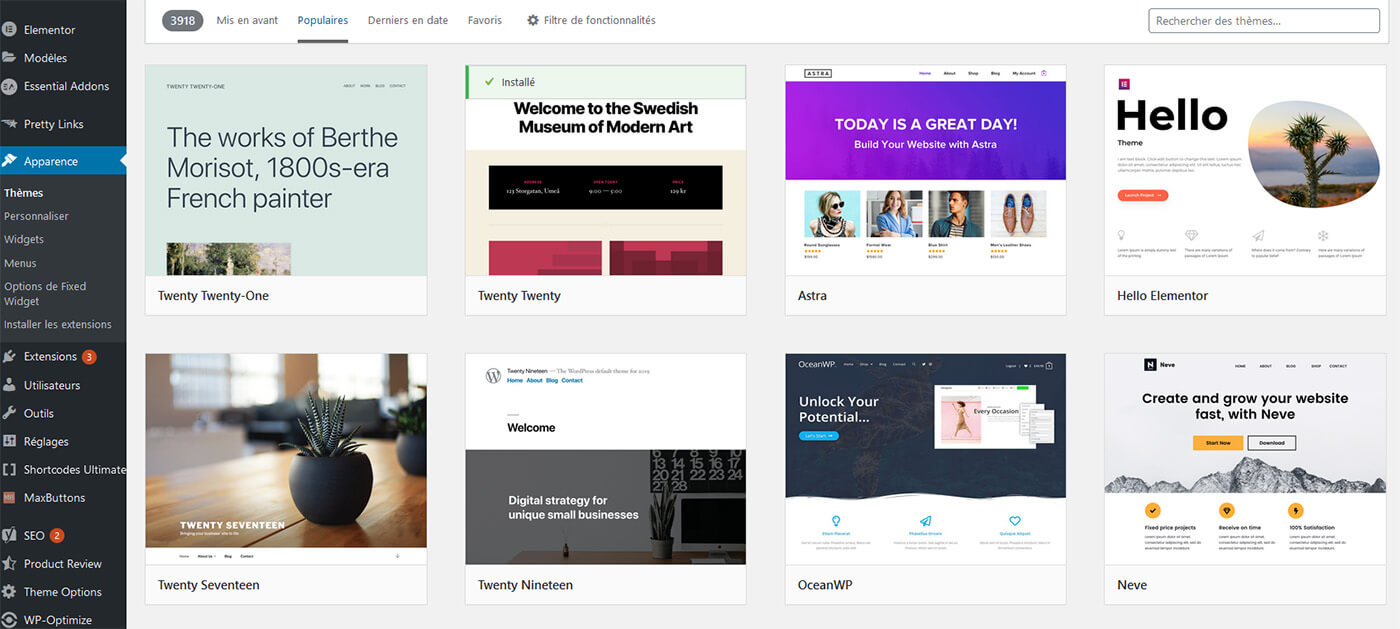The image size is (1400, 629).
Task: Click the Twenty Twenty theme name
Action: pos(519,296)
